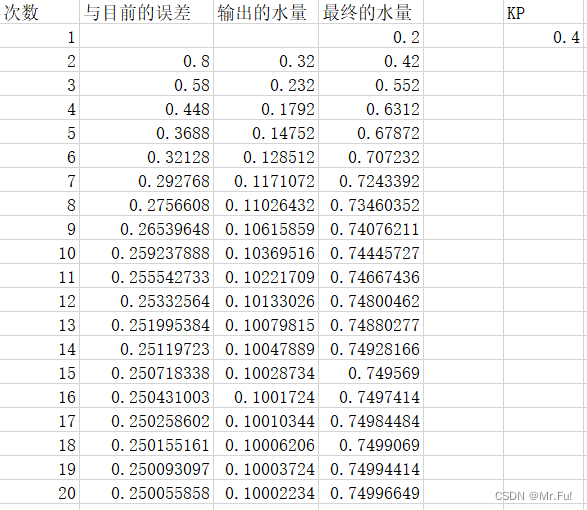
Task: Select the cell showing 0.3688
Action: pos(146,132)
